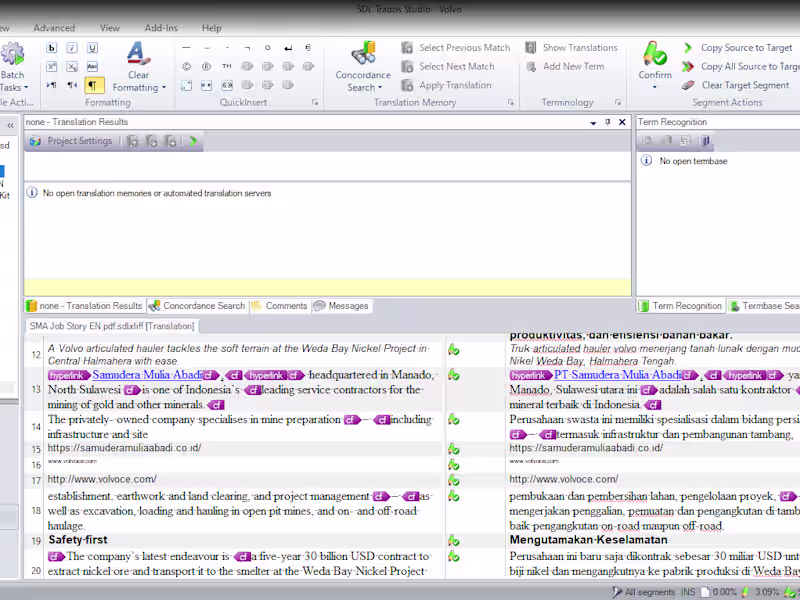The image size is (800, 600).
Task: Click Copy All Source to Target
Action: click(741, 66)
